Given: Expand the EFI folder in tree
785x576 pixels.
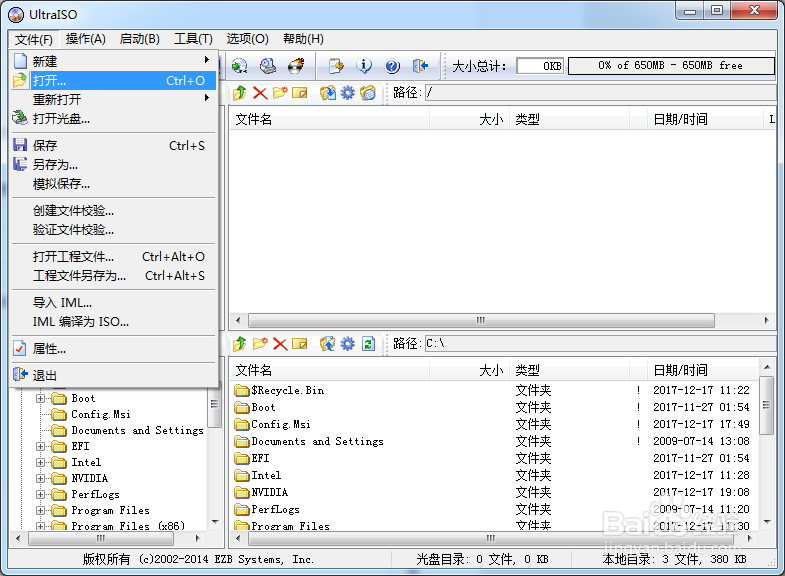Looking at the screenshot, I should click(x=41, y=446).
